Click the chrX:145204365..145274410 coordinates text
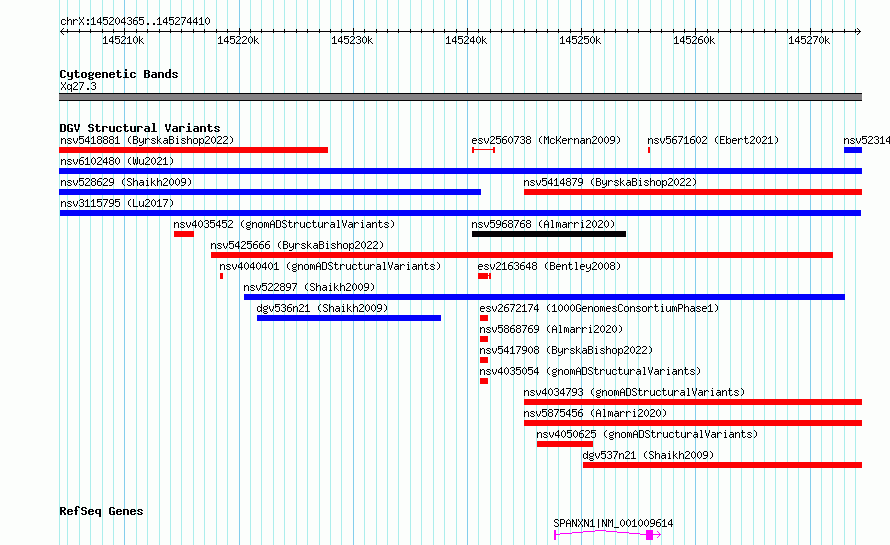 [135, 22]
